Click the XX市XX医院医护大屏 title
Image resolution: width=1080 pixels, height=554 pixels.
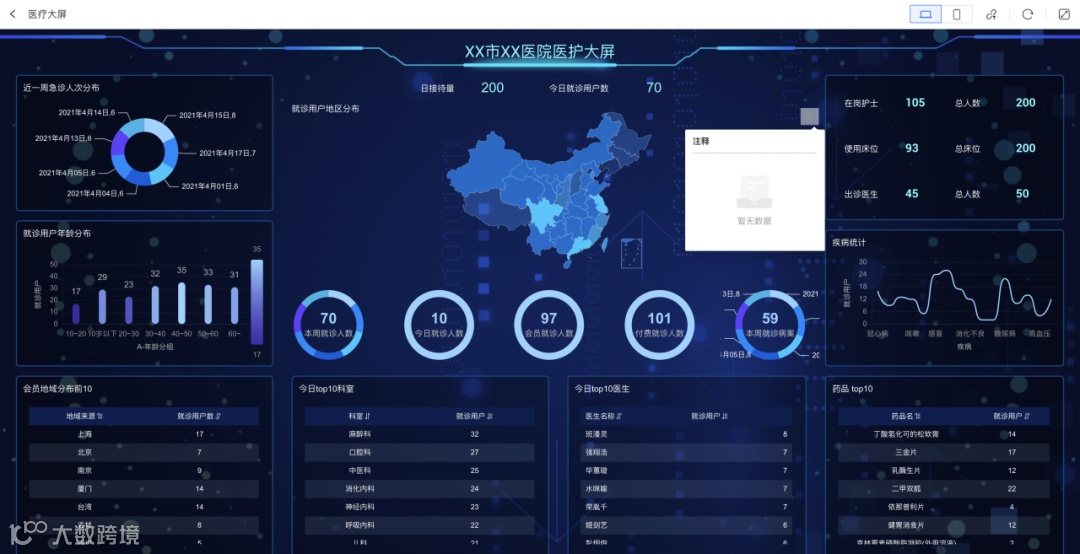[x=539, y=52]
